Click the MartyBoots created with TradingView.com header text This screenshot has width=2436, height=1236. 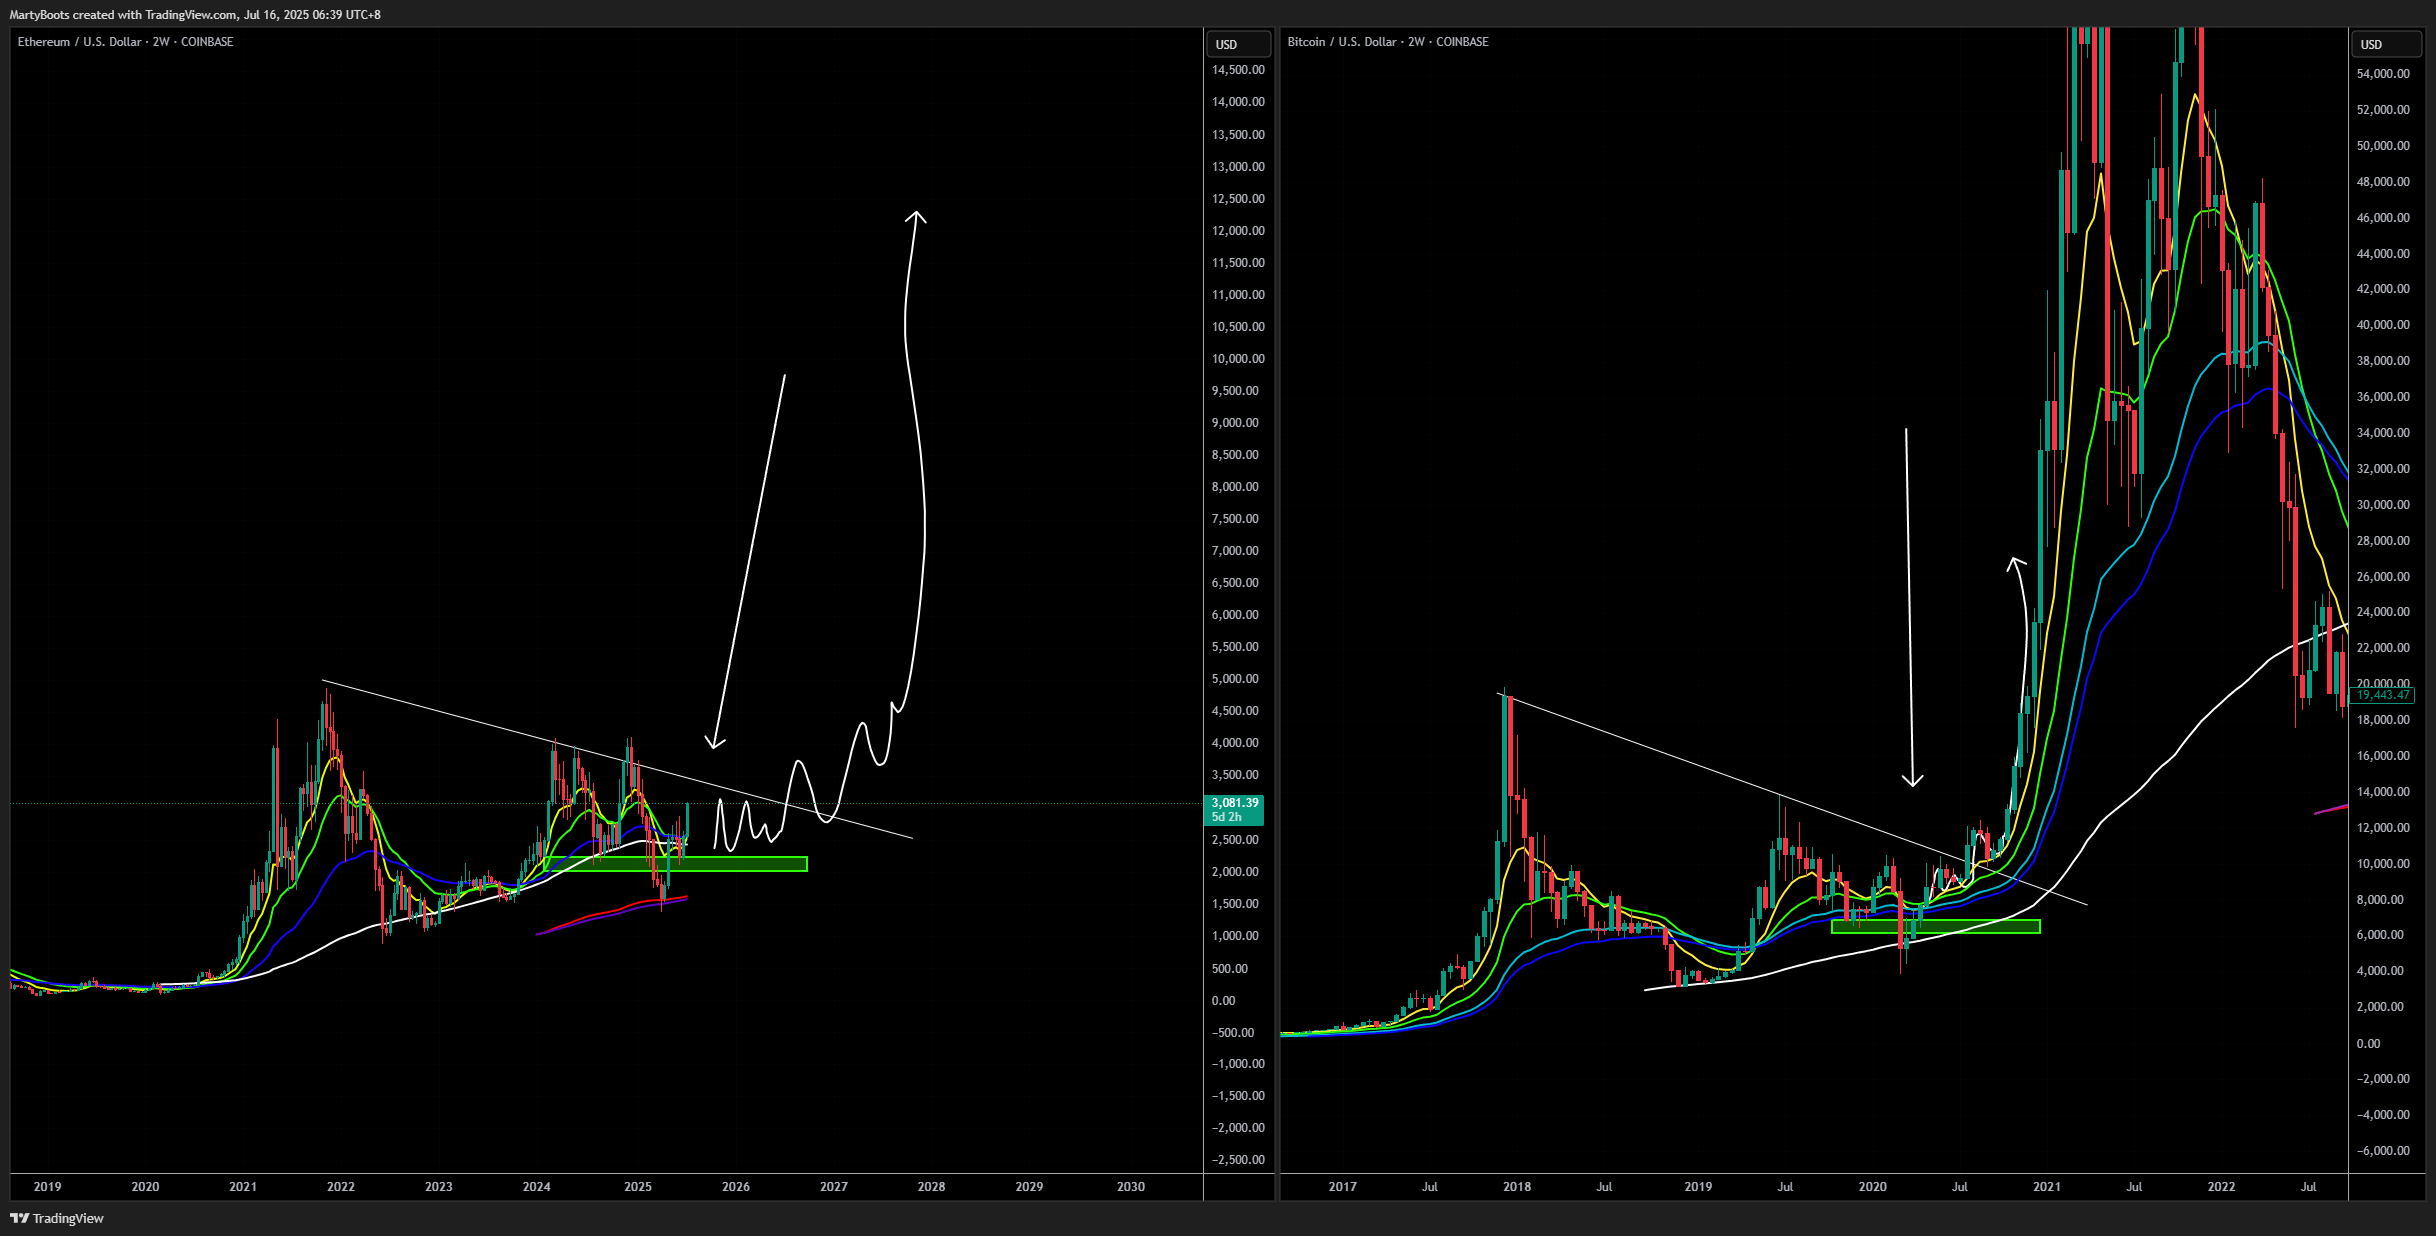195,15
